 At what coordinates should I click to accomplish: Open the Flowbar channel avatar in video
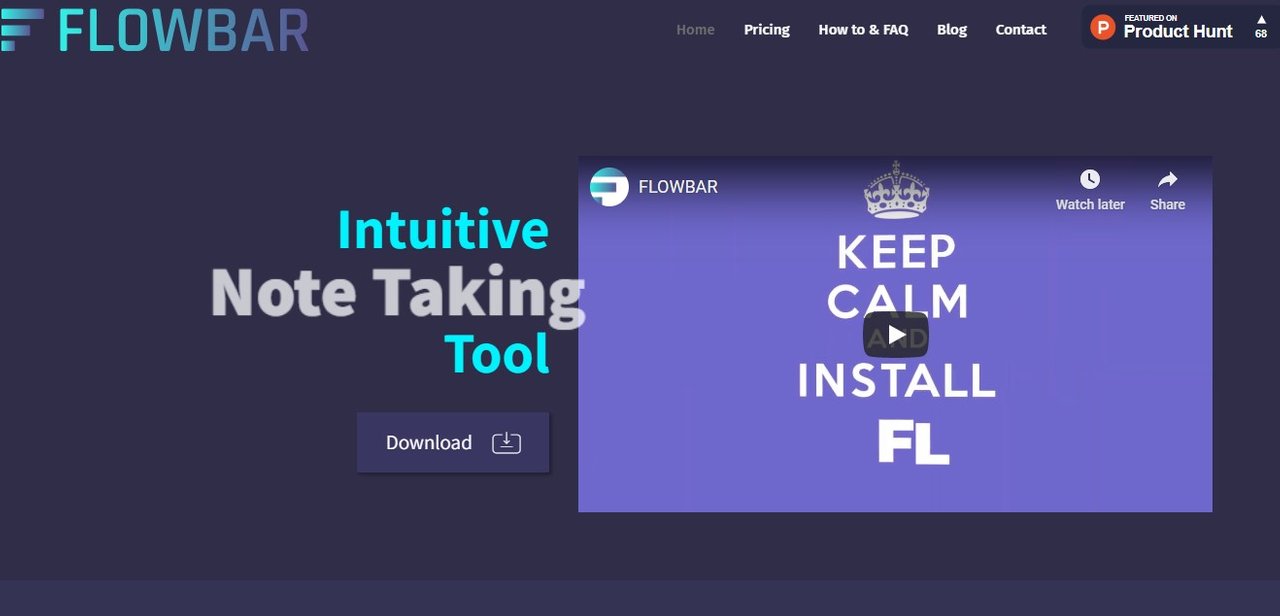(609, 187)
